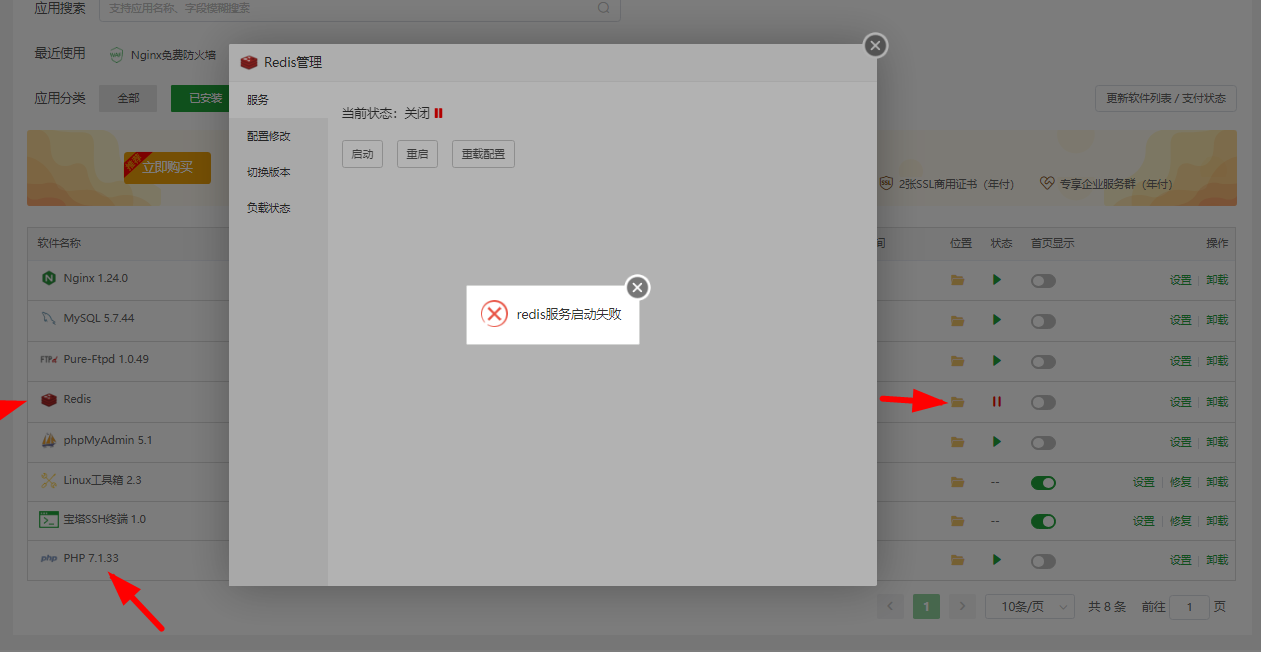Open the 服务 tab in Redis管理

(278, 100)
